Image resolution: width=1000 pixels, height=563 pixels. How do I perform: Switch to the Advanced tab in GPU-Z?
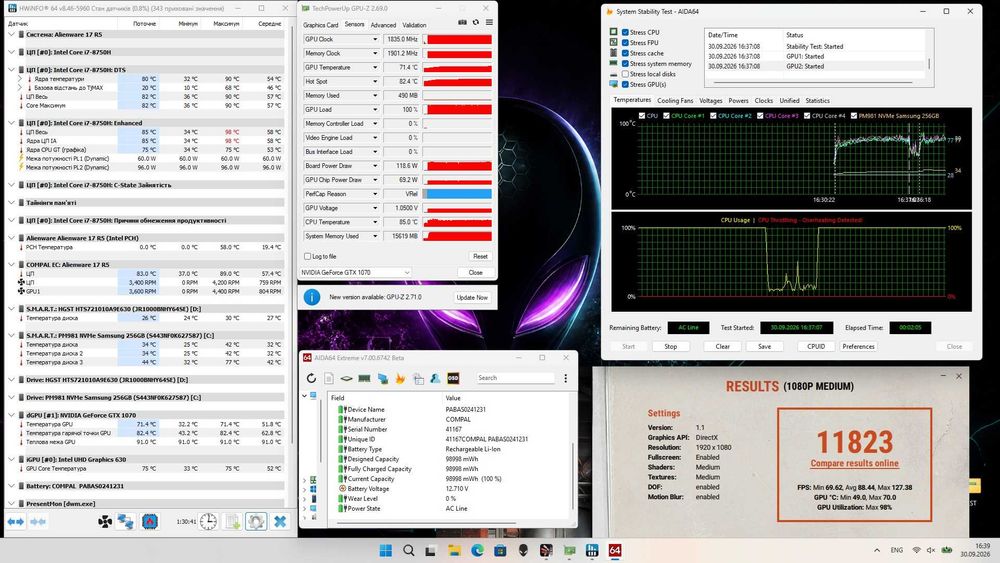(x=383, y=25)
